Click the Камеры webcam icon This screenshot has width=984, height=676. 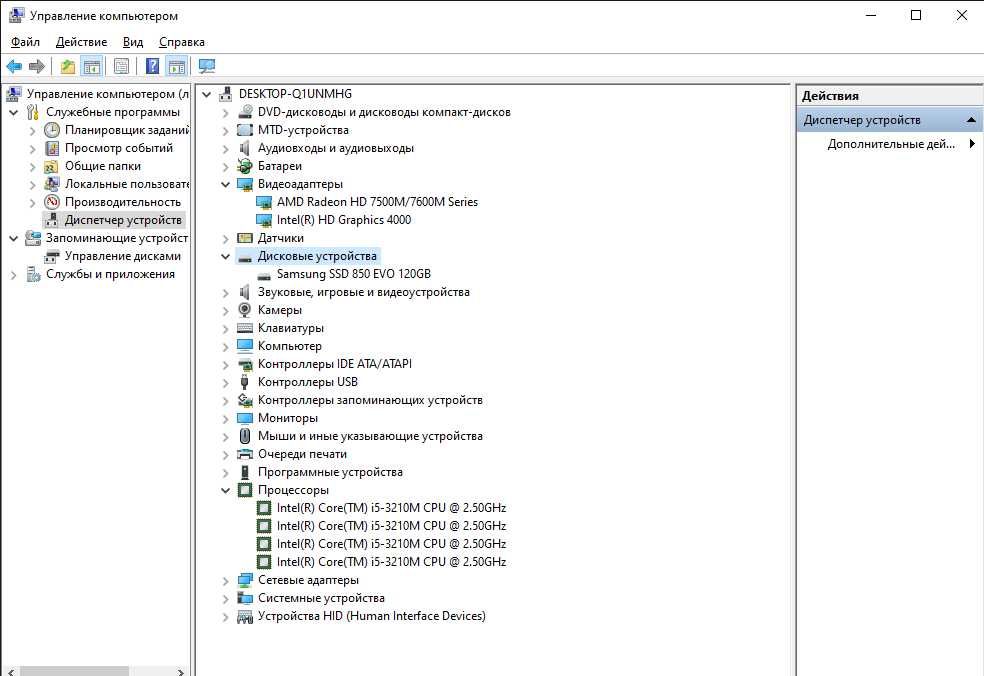245,310
